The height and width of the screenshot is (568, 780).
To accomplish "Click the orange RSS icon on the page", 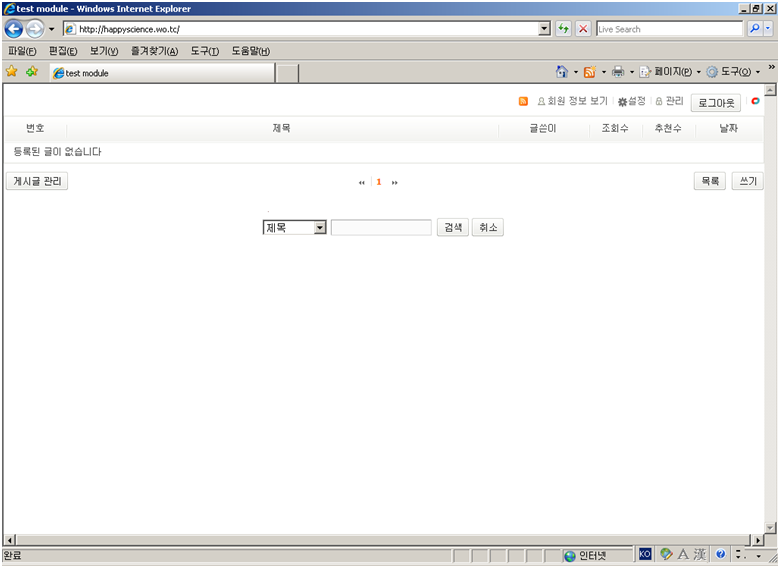I will click(x=523, y=101).
